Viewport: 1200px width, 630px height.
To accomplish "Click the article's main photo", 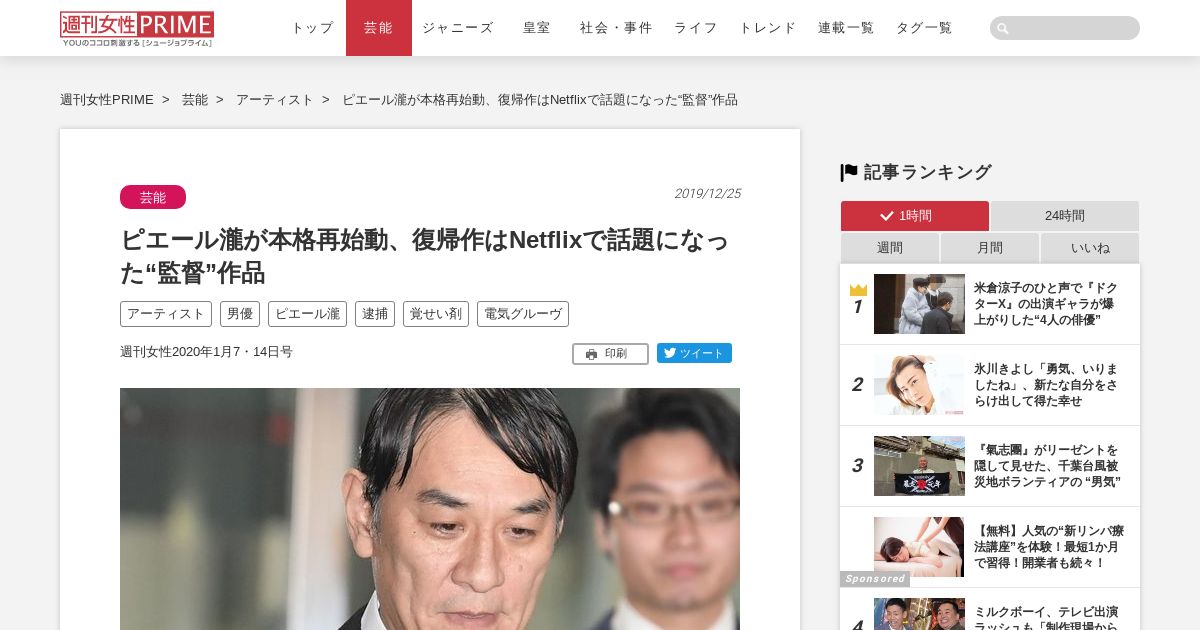I will 430,508.
